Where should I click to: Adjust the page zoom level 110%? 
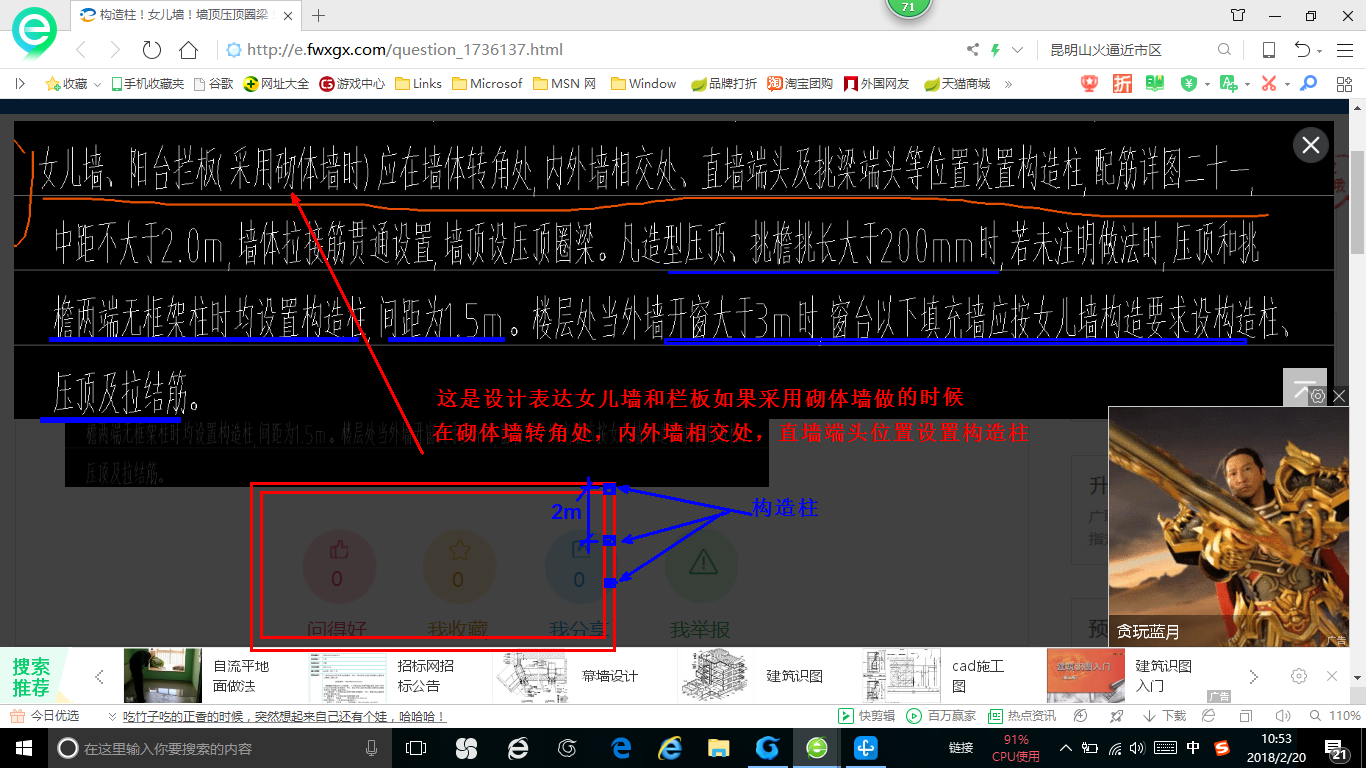[1335, 716]
